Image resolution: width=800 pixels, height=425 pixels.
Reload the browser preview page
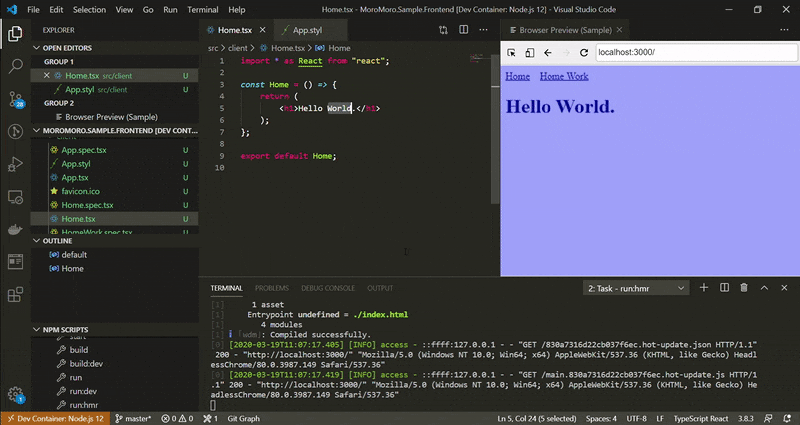585,52
